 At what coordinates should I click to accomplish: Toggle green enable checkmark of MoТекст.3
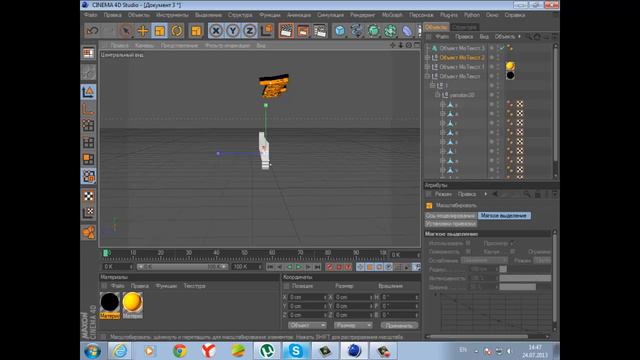click(502, 48)
